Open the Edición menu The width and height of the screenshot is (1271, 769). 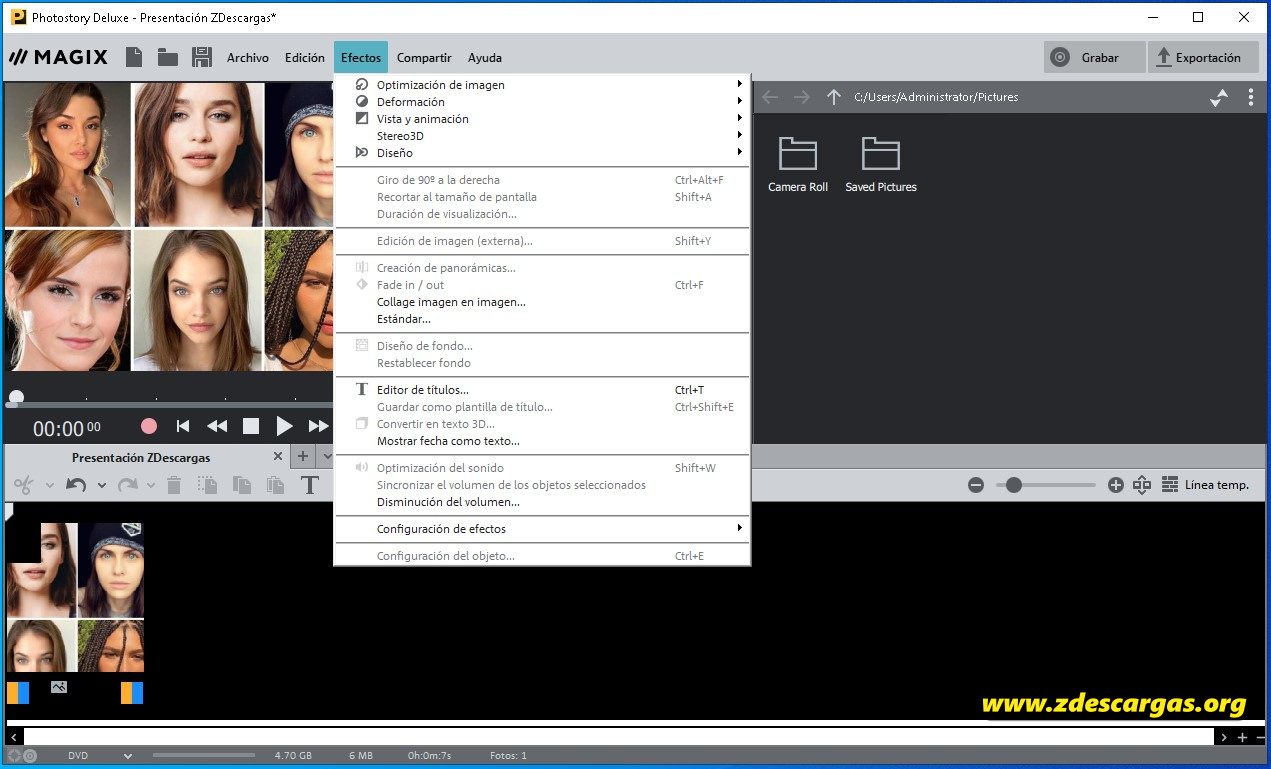click(305, 58)
